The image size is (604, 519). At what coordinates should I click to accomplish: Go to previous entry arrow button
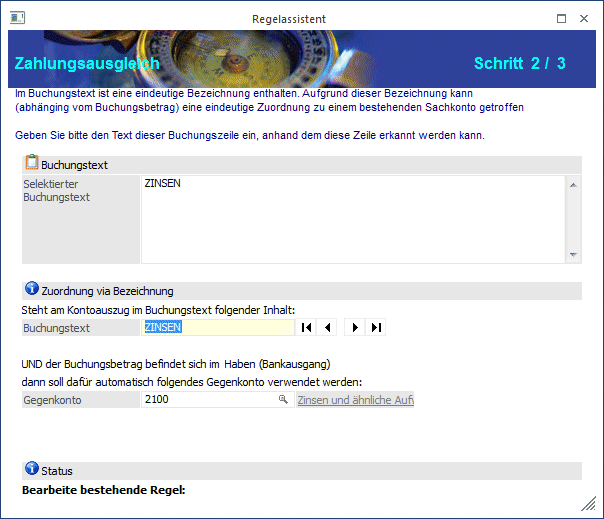[327, 327]
